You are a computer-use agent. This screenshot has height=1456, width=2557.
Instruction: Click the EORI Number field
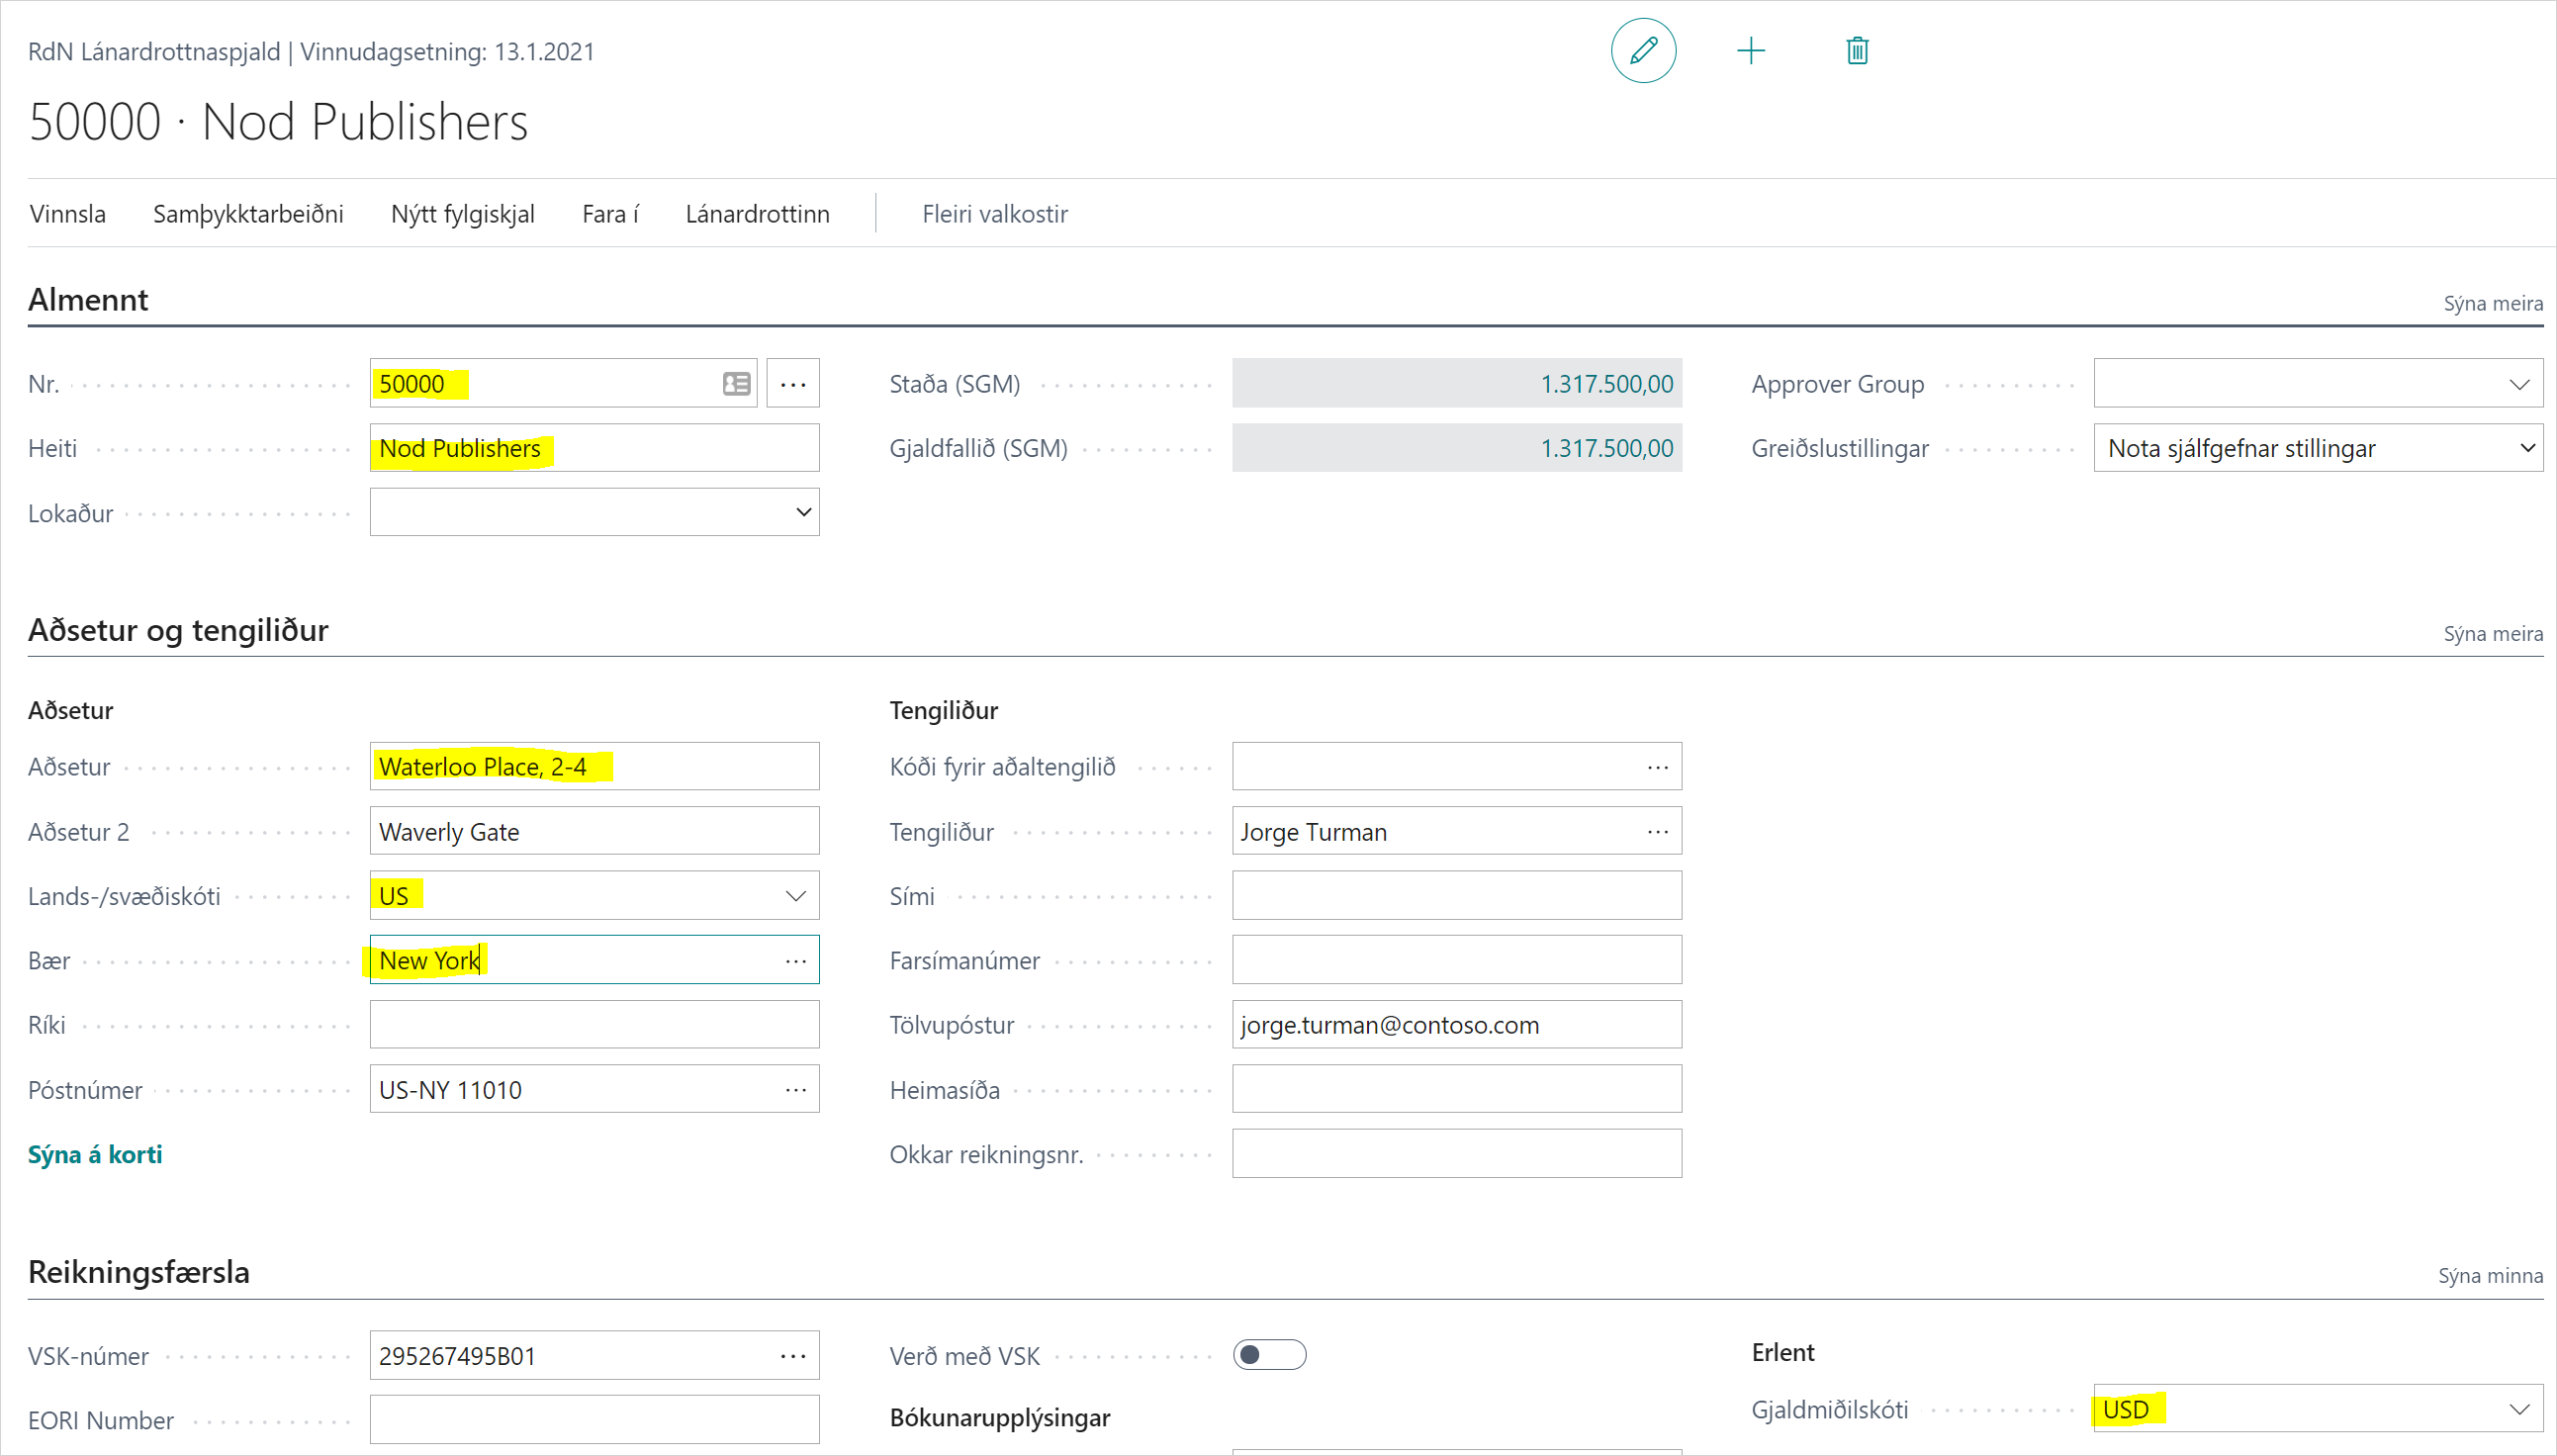pyautogui.click(x=594, y=1420)
